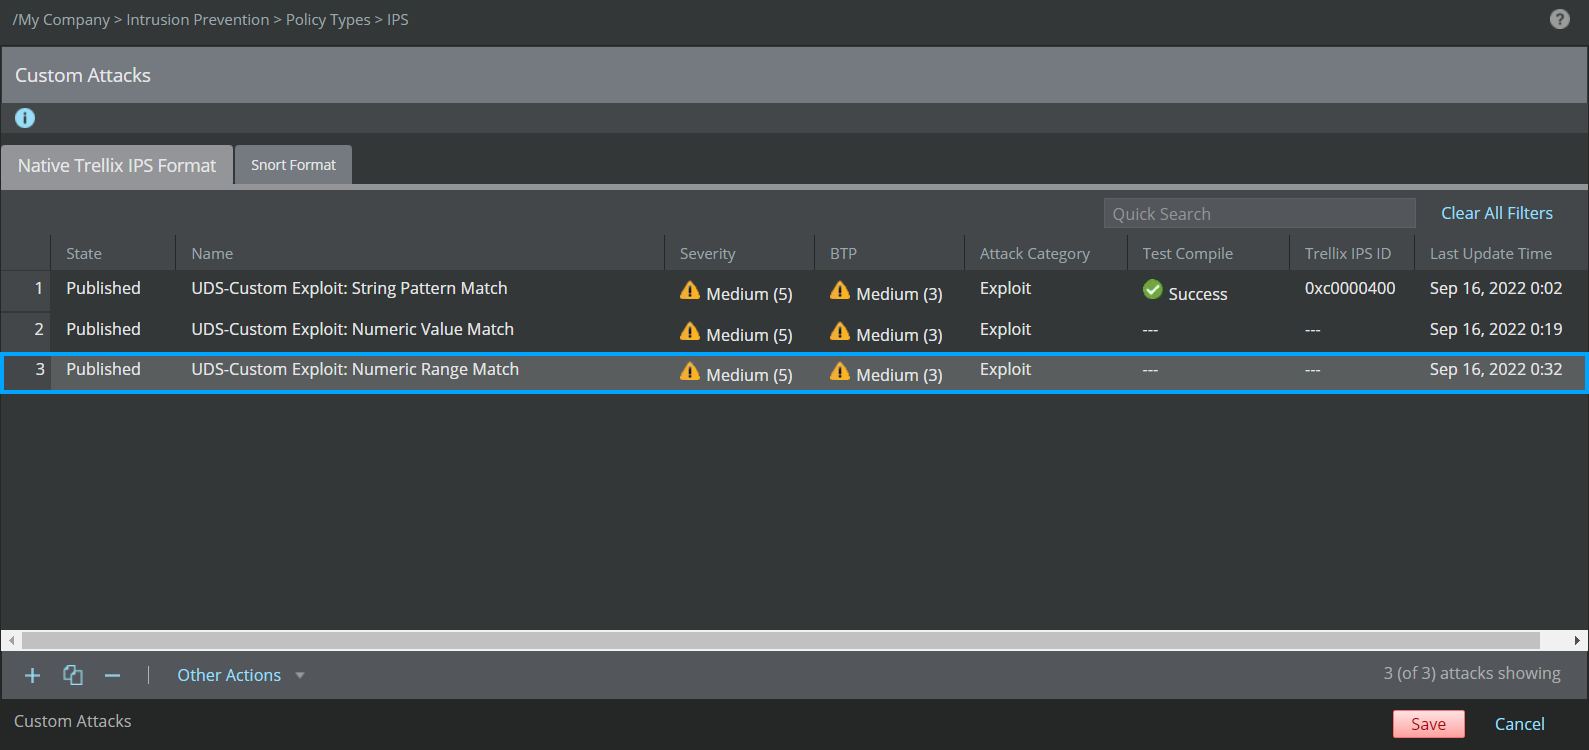Switch to Snort Format tab
1589x750 pixels.
pyautogui.click(x=293, y=165)
